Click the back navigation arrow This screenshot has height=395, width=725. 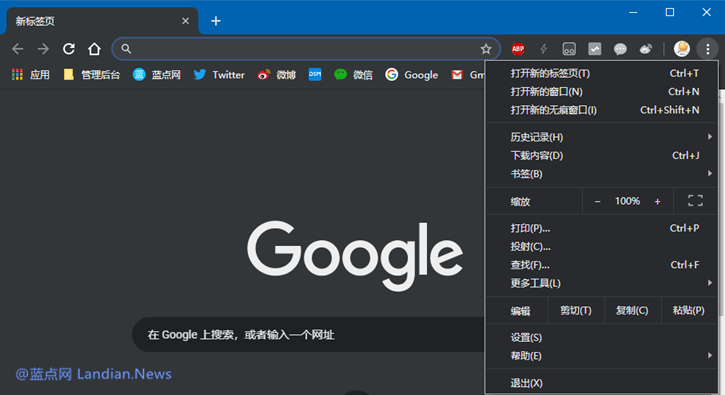(18, 49)
